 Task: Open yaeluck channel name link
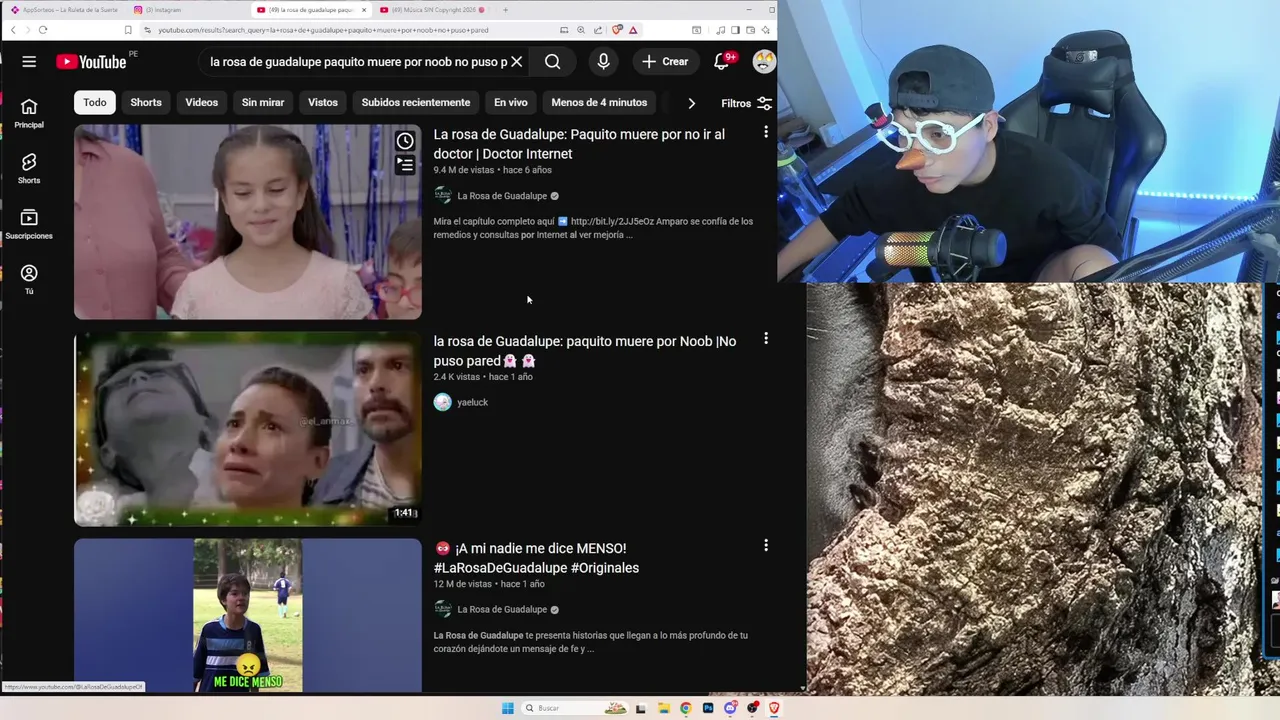click(x=473, y=402)
